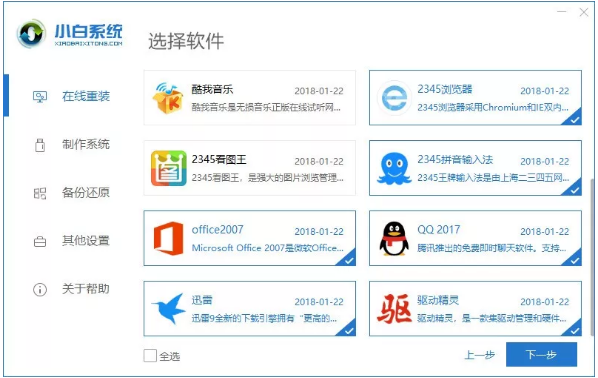
Task: Click the 2345拼音输入法 octopus icon
Action: coord(394,168)
